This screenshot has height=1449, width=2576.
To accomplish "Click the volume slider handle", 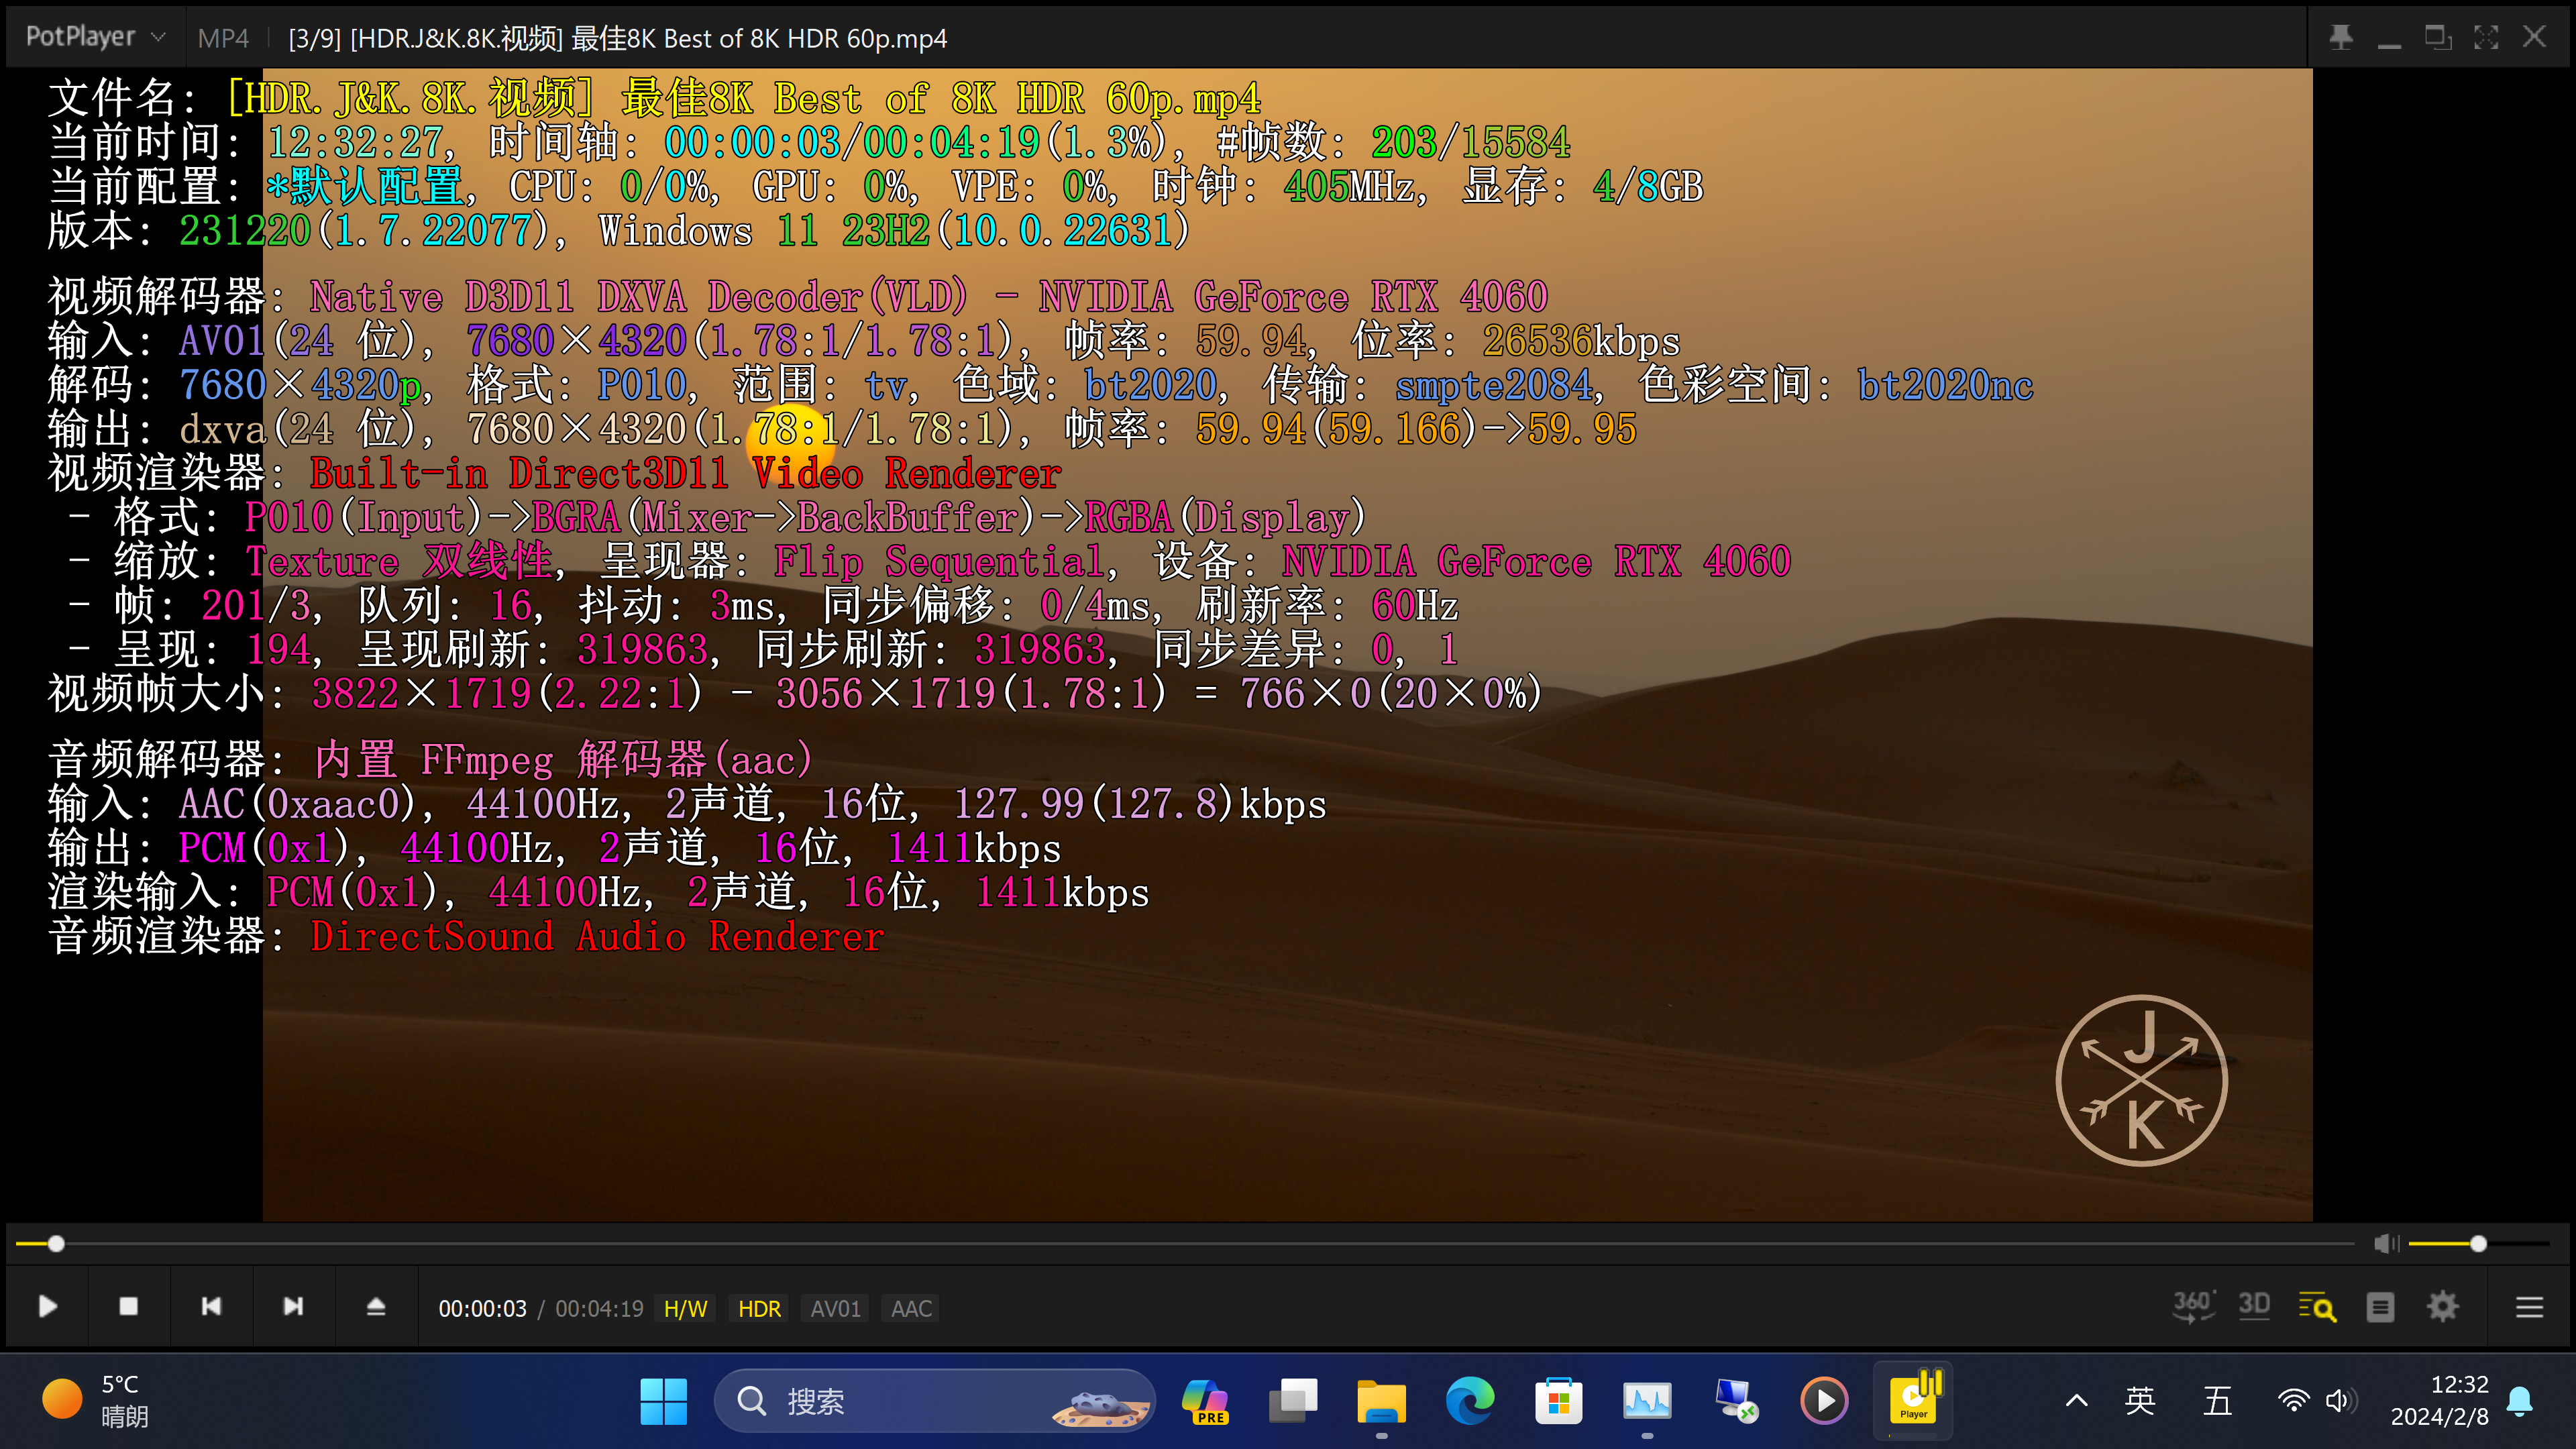I will tap(2478, 1243).
